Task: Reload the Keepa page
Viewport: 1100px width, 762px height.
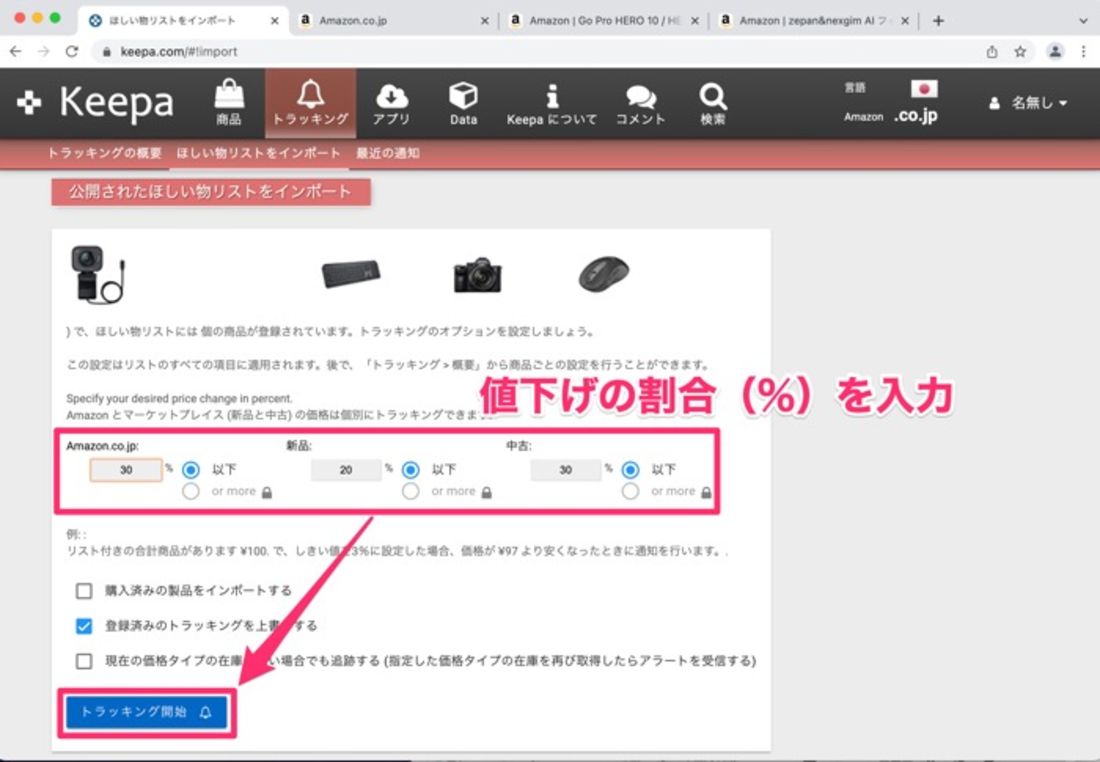Action: tap(72, 51)
